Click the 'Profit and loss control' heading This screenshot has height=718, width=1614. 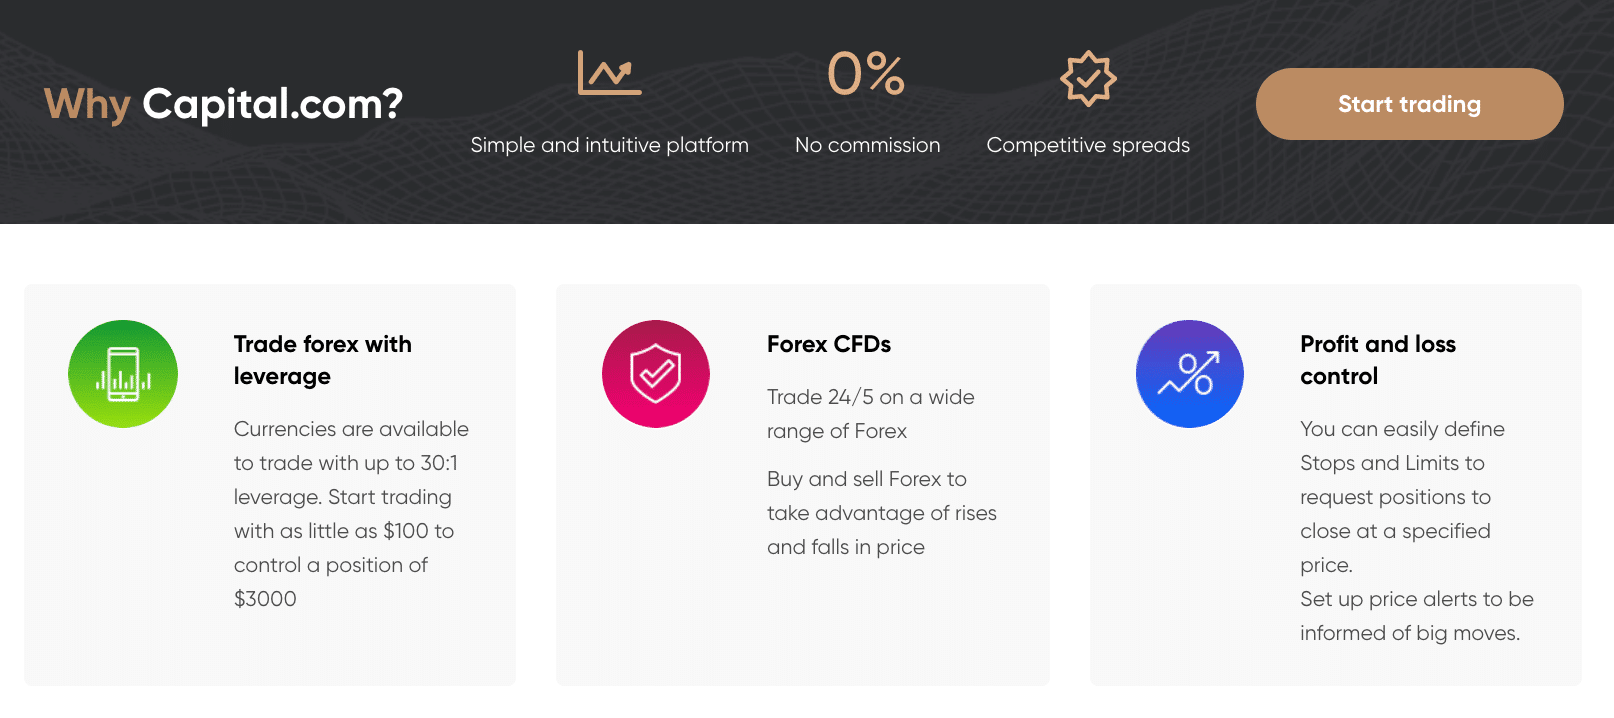pyautogui.click(x=1378, y=359)
